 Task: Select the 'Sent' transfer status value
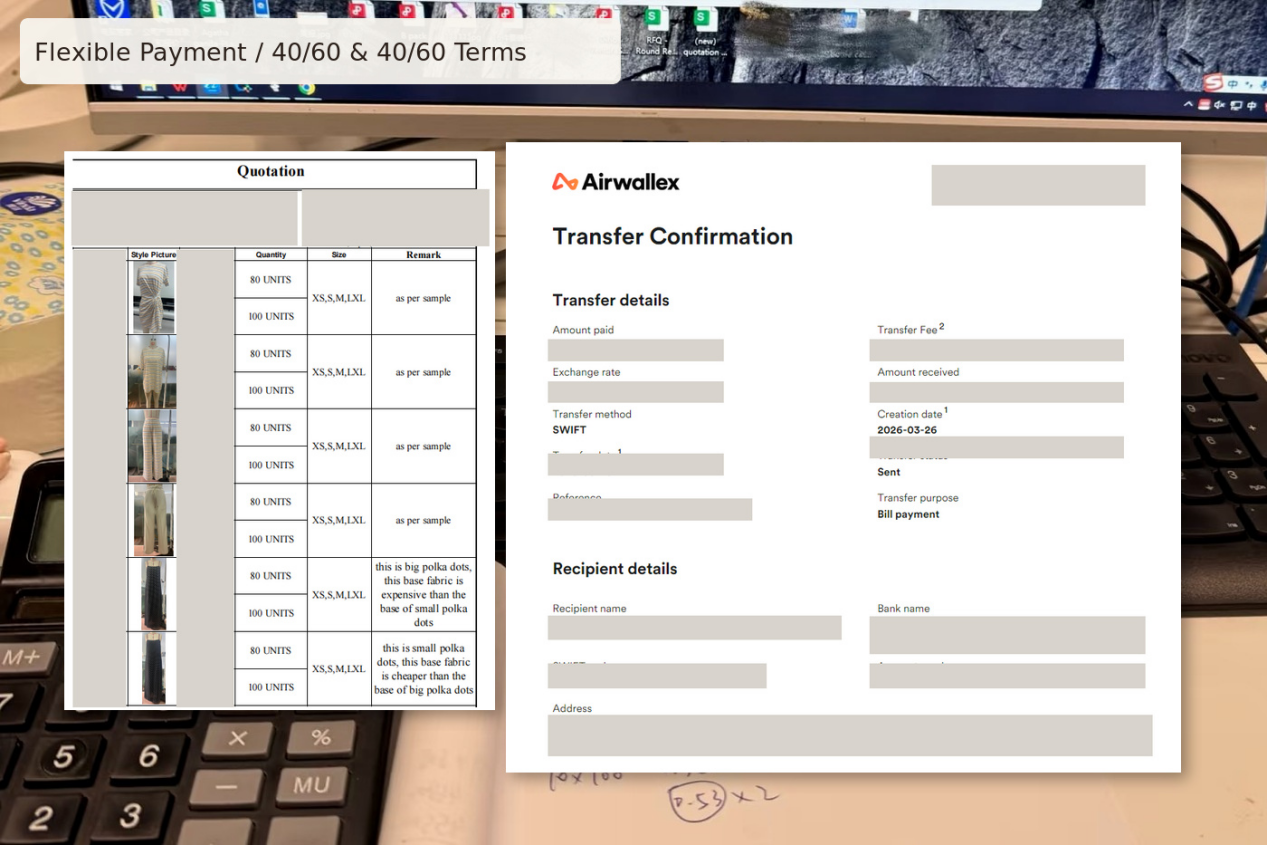889,472
